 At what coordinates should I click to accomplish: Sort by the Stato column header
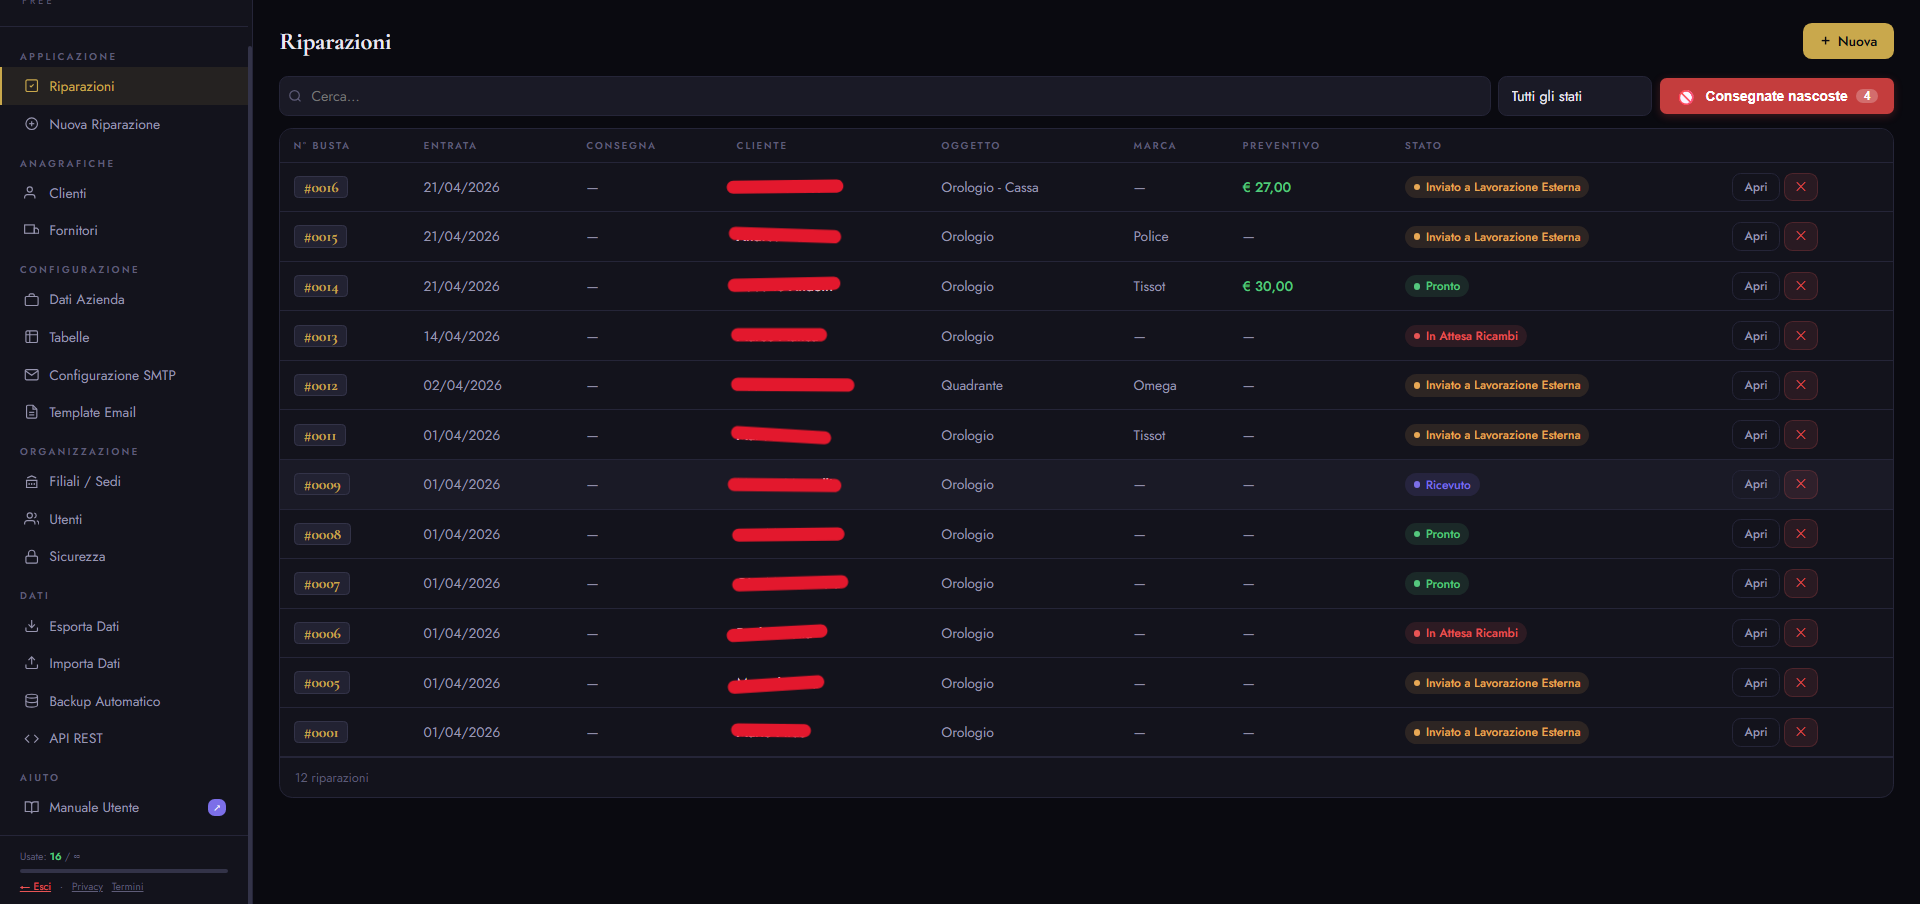coord(1423,146)
